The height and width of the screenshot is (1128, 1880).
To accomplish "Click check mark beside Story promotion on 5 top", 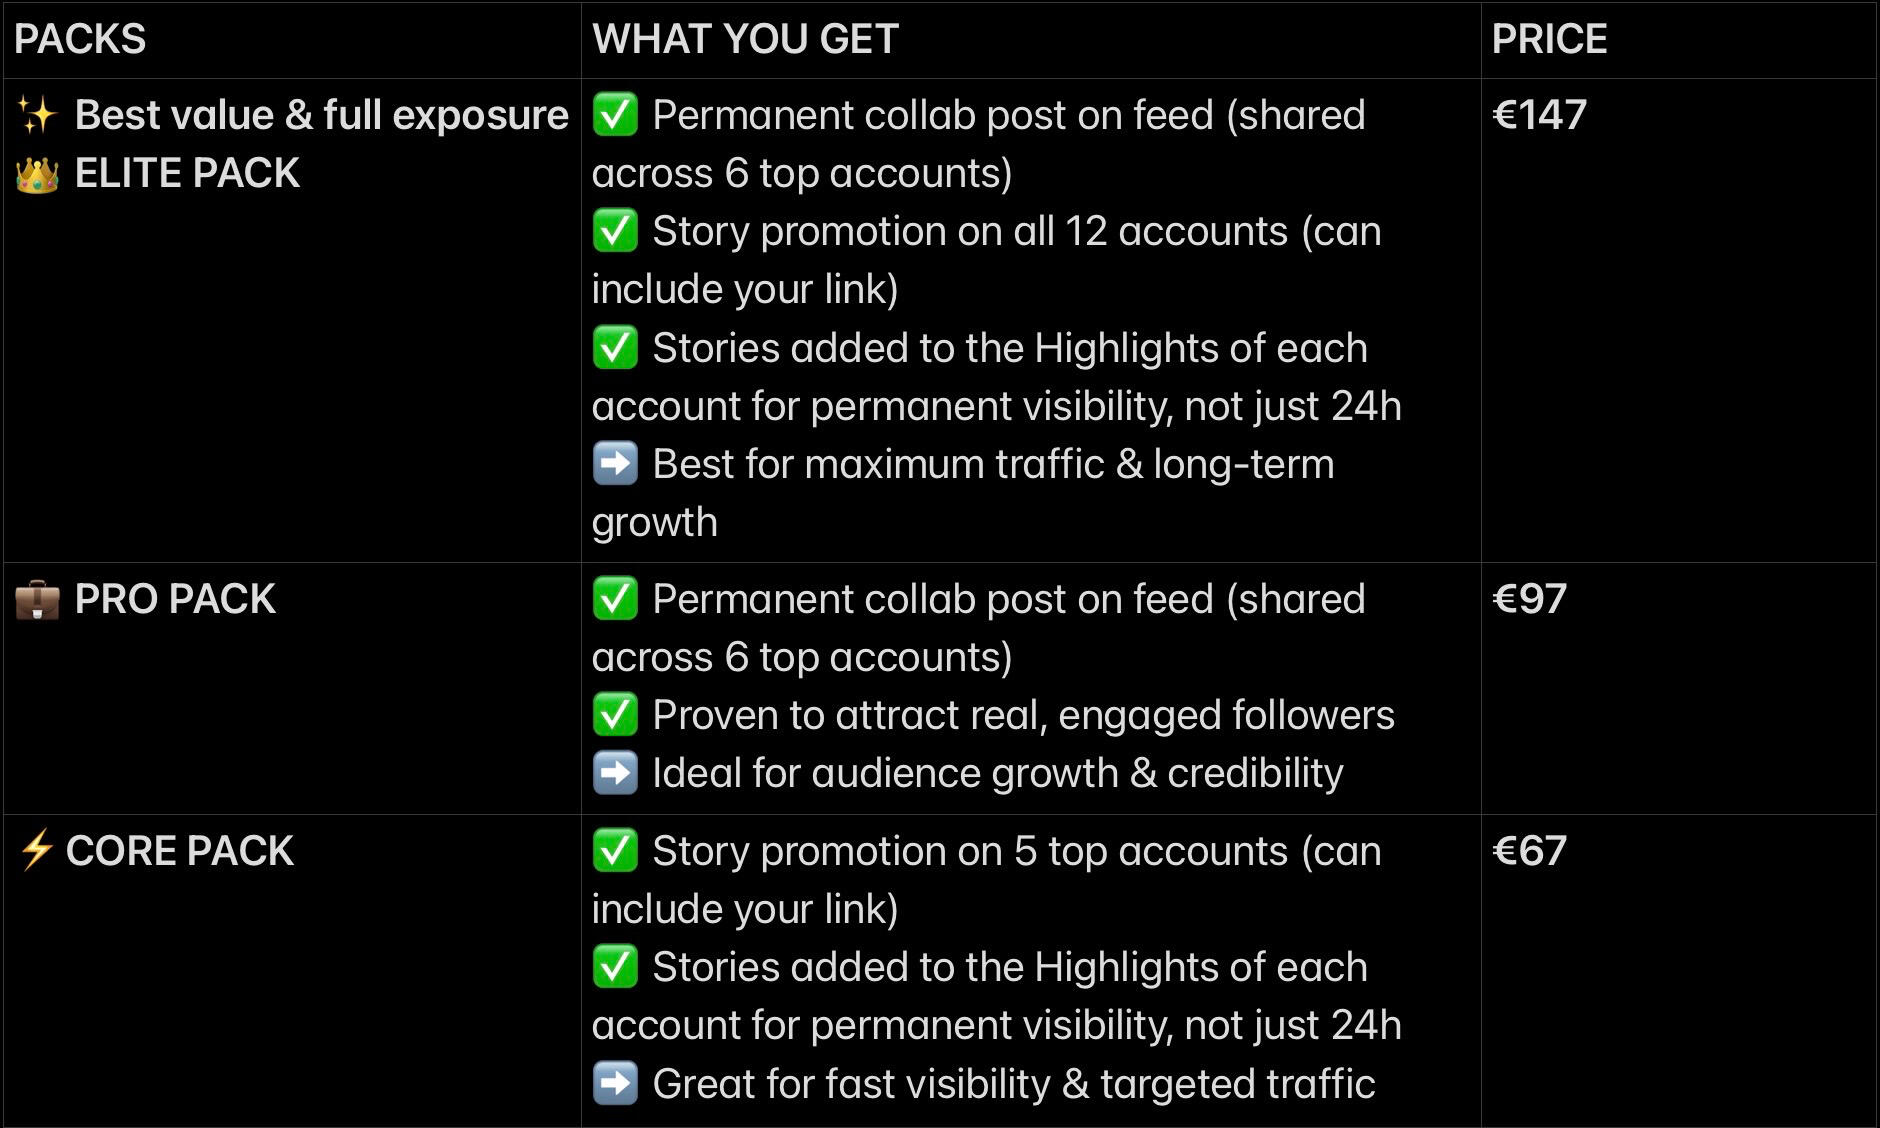I will (x=615, y=851).
